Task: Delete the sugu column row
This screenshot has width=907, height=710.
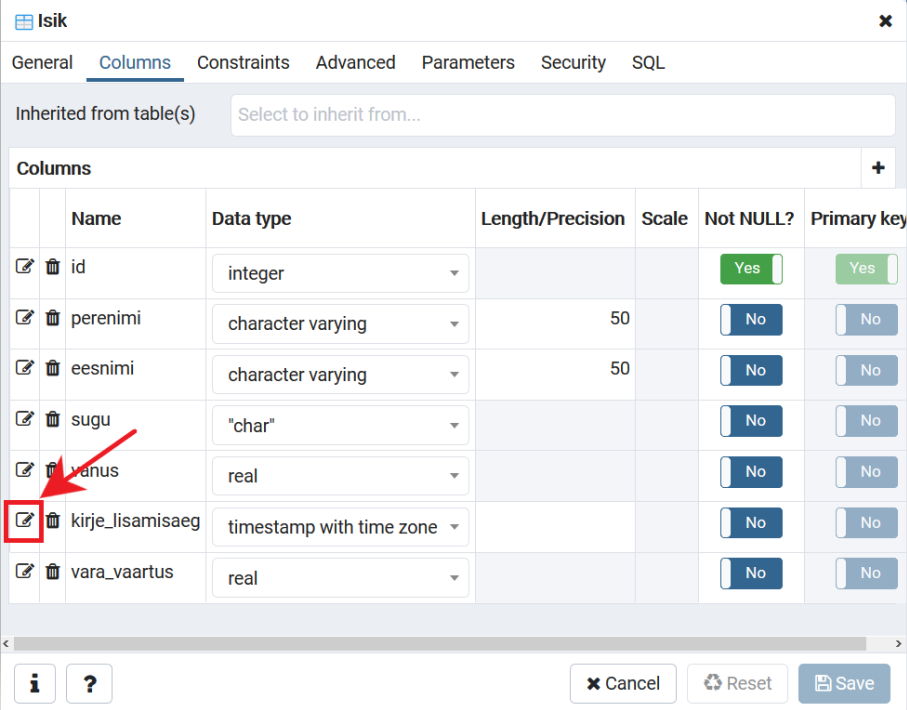Action: pos(53,419)
